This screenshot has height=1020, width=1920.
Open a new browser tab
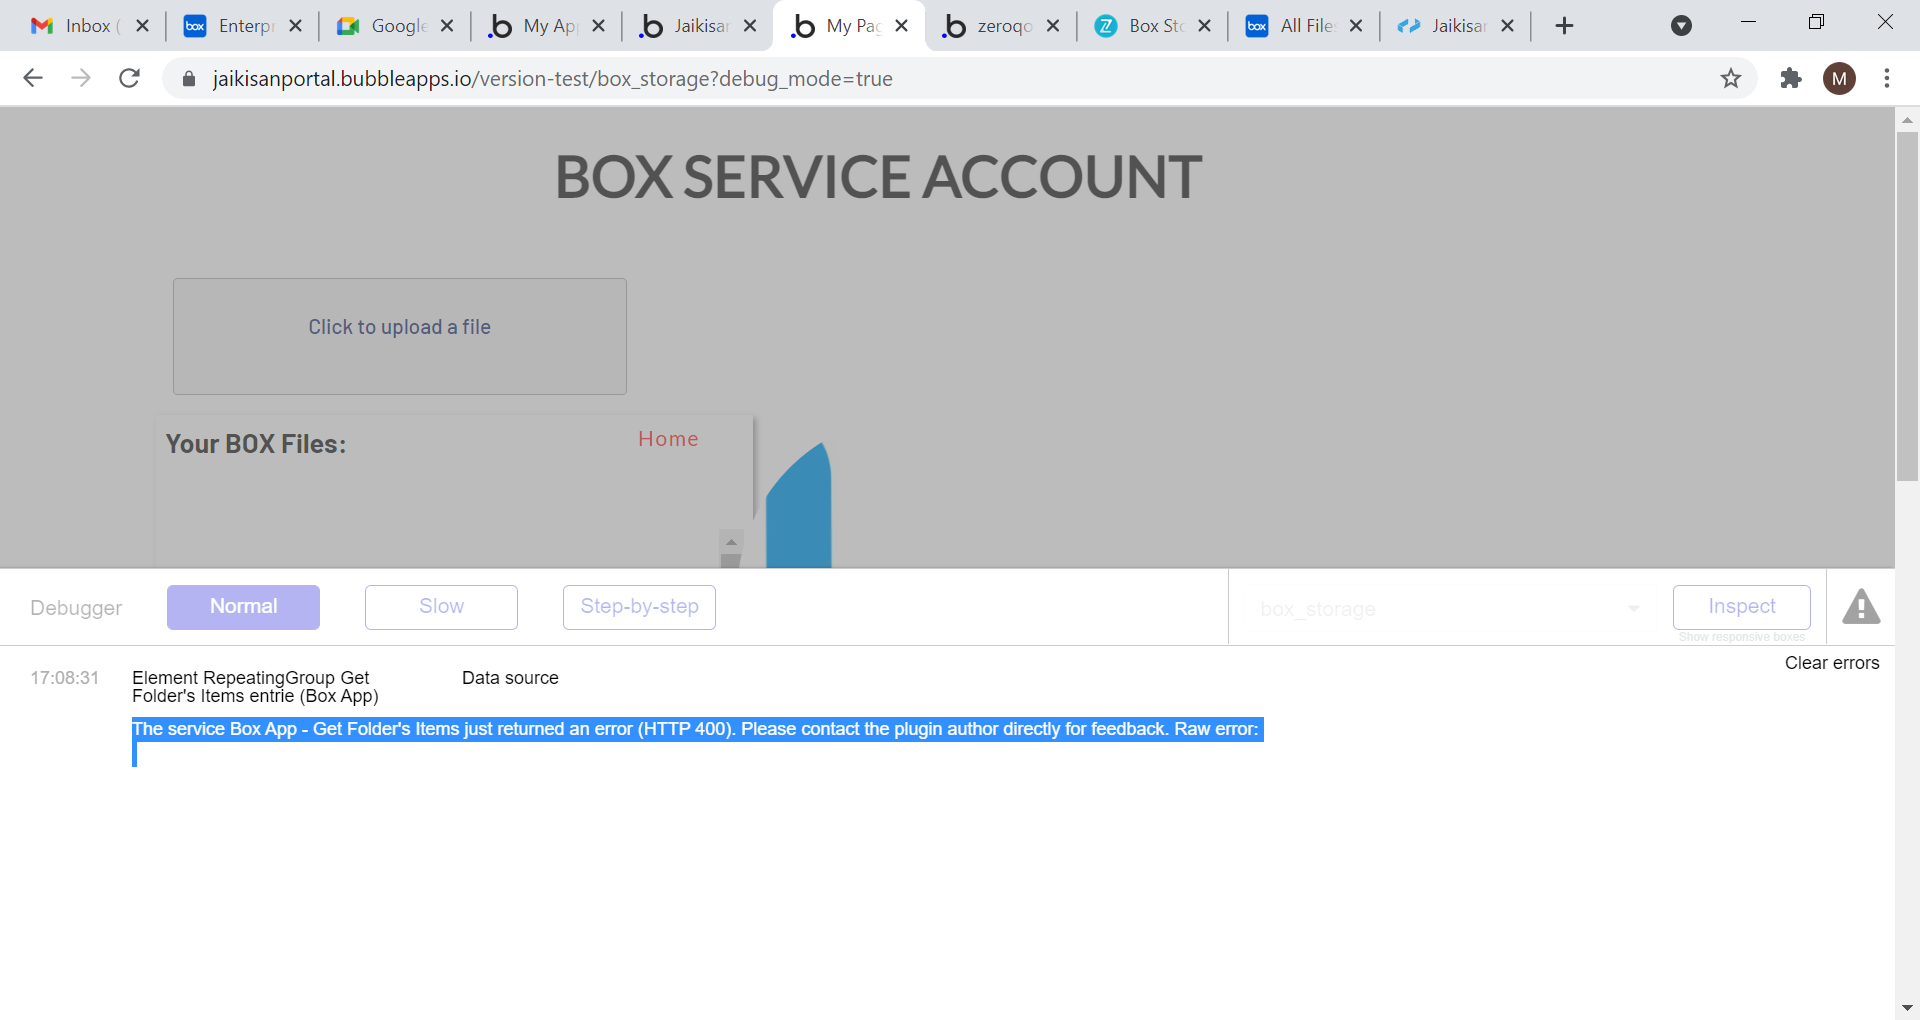1565,26
